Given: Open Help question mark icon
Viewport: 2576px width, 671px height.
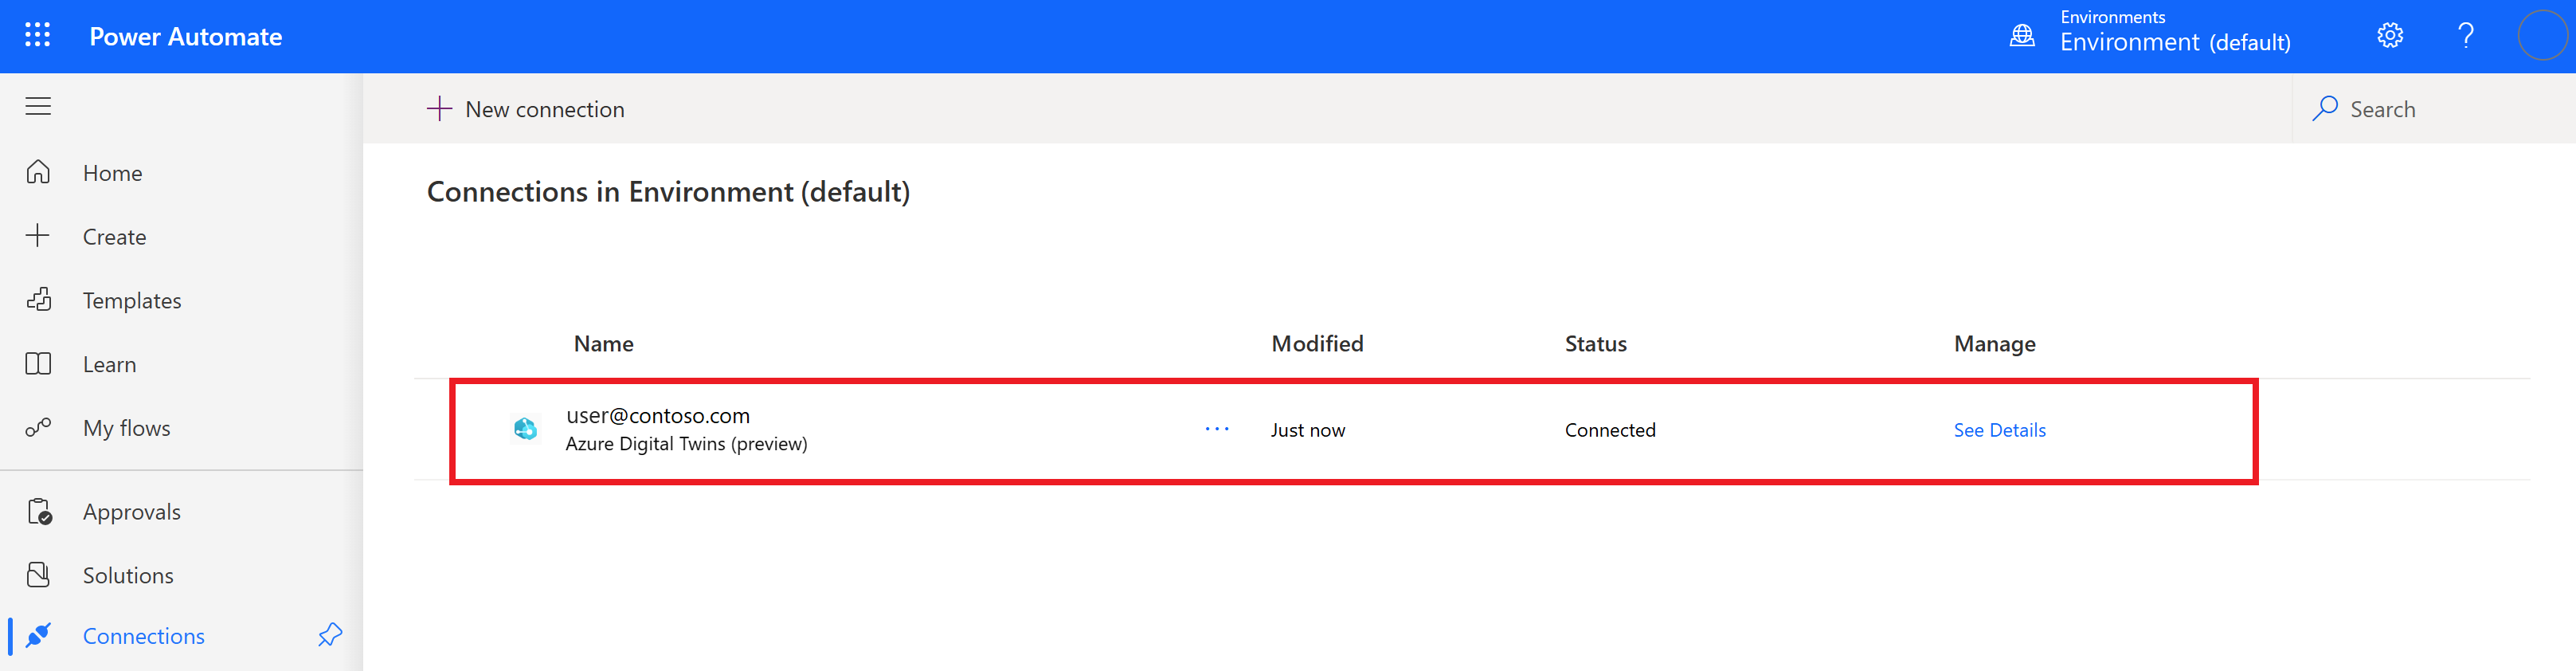Looking at the screenshot, I should pyautogui.click(x=2466, y=36).
